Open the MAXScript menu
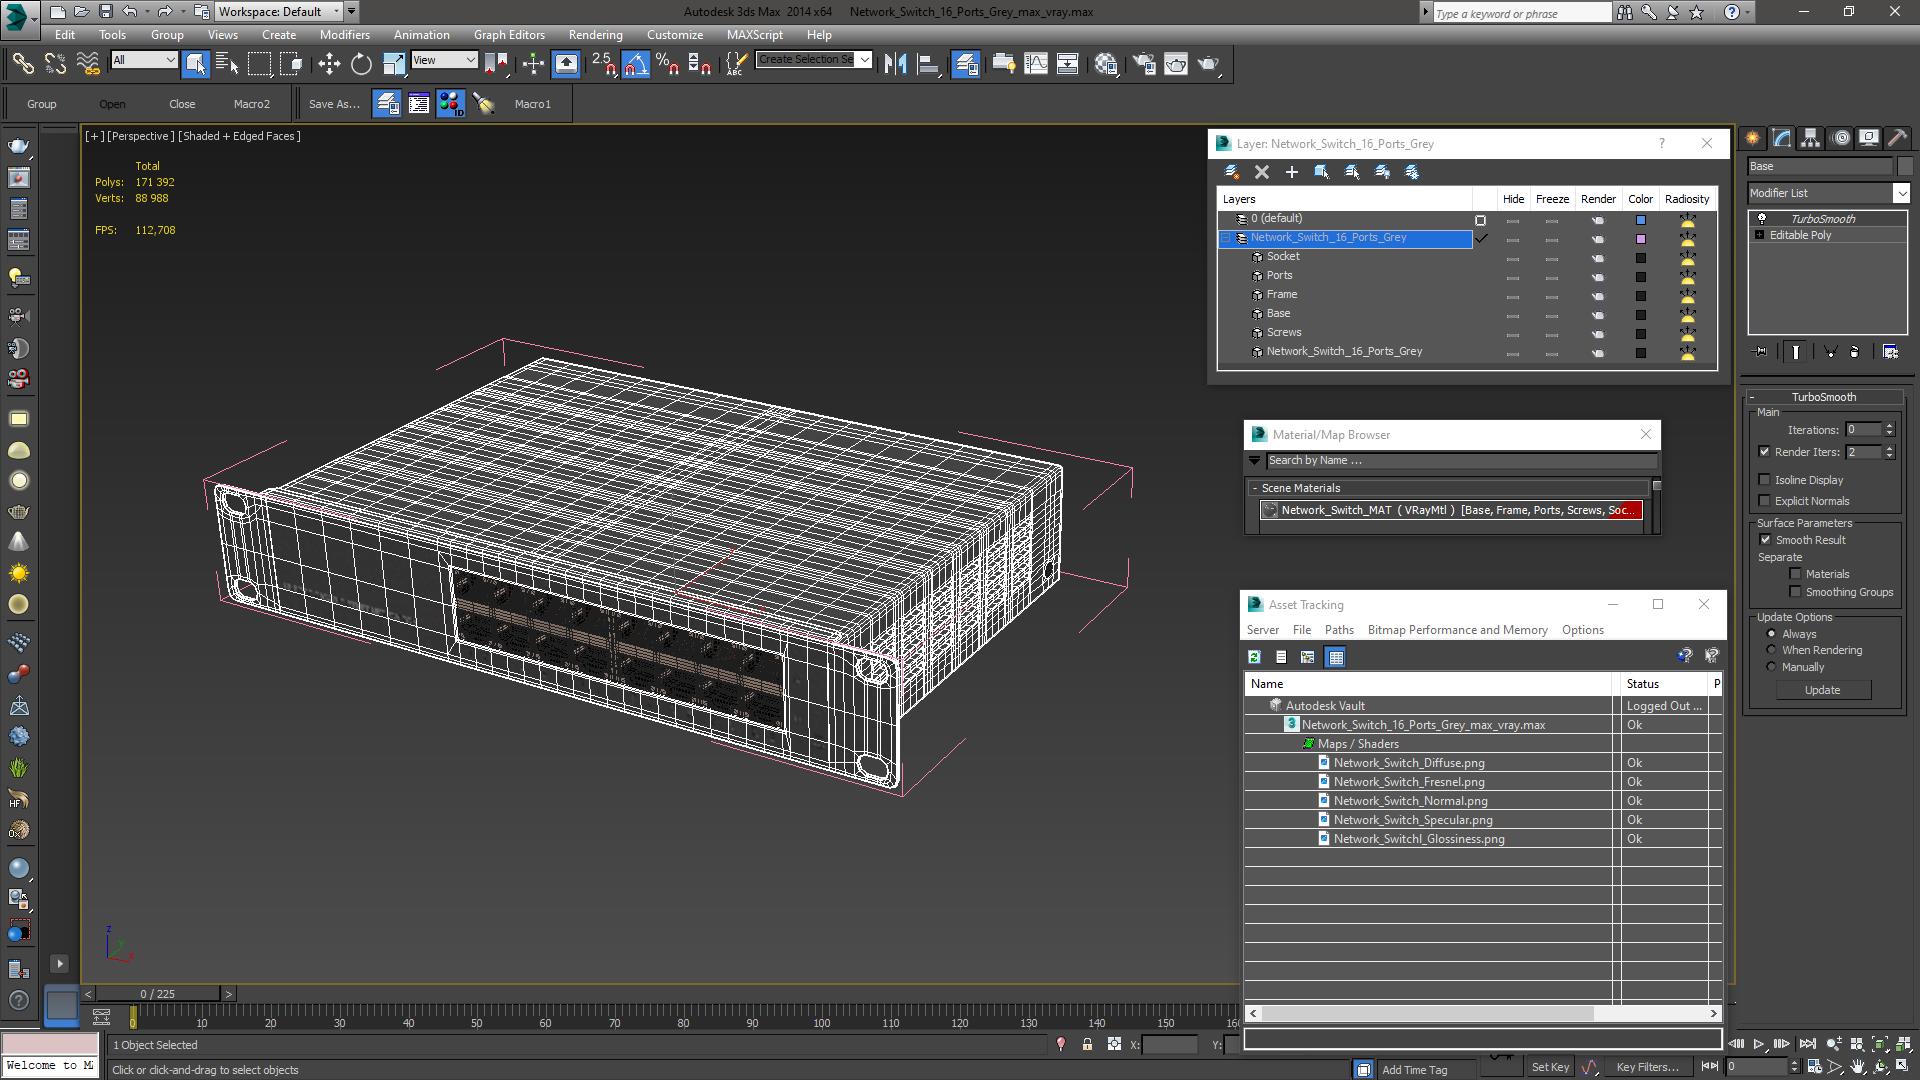Image resolution: width=1920 pixels, height=1080 pixels. [x=755, y=34]
